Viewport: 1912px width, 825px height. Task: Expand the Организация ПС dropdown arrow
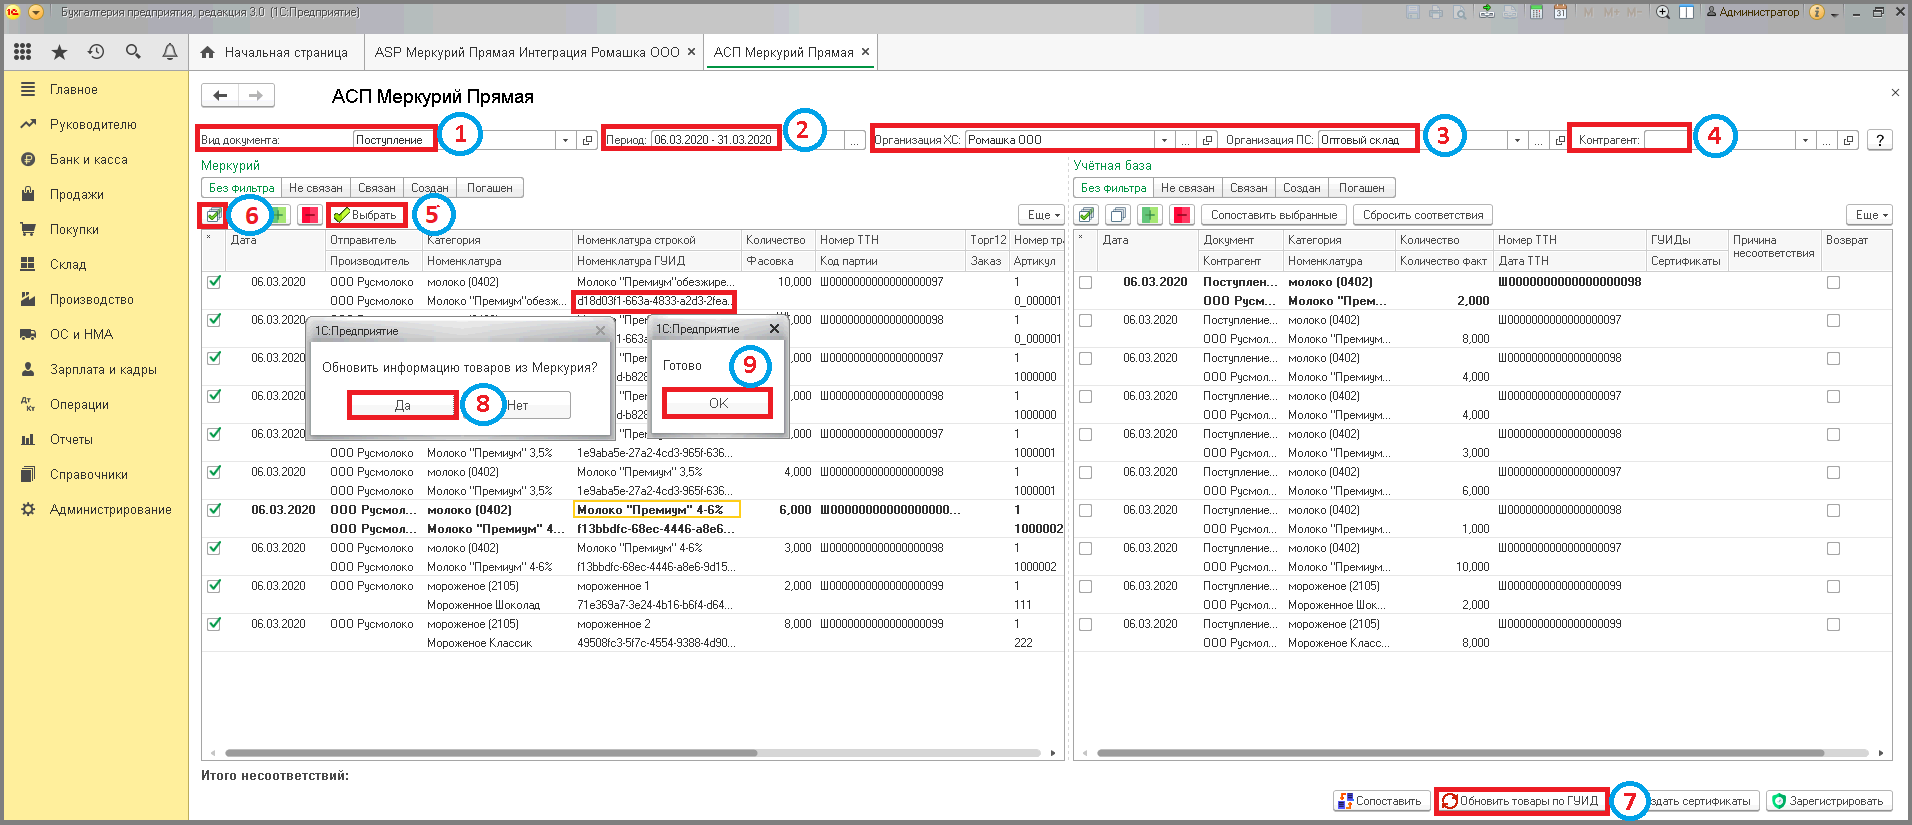(1517, 140)
